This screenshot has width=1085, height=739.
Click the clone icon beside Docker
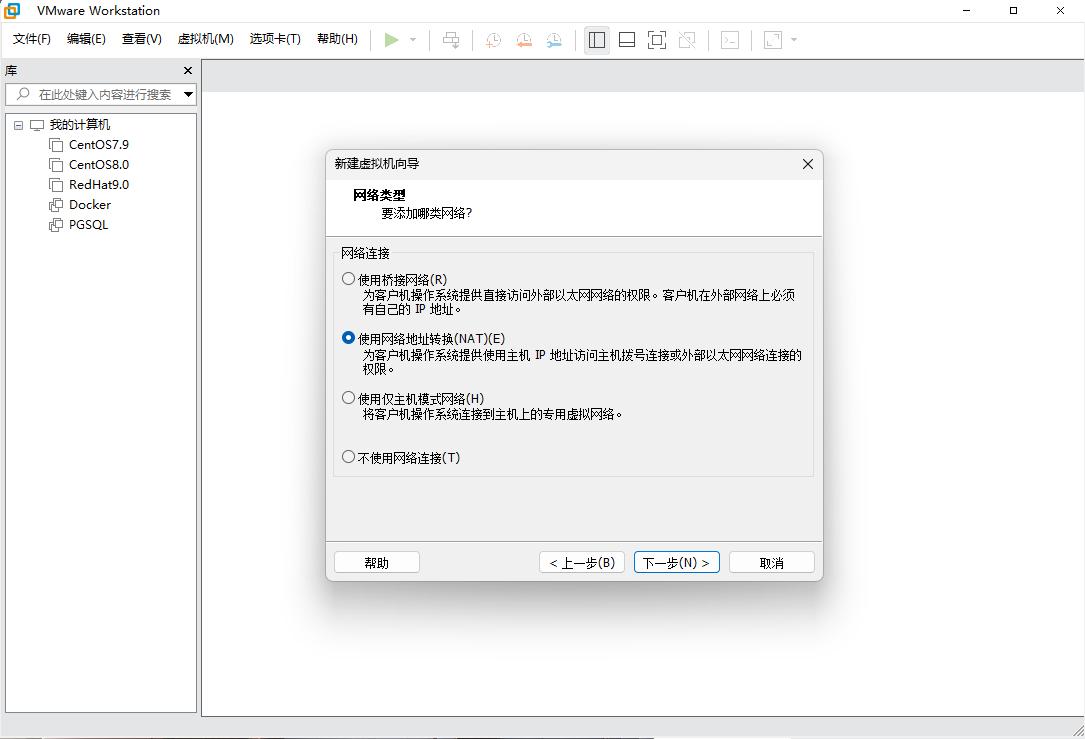click(56, 205)
